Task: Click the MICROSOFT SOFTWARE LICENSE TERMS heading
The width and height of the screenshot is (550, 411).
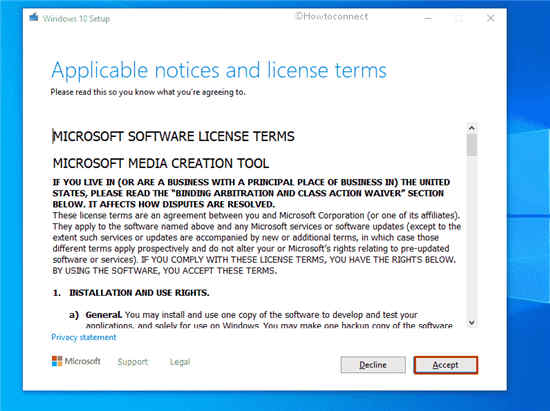Action: tap(174, 136)
